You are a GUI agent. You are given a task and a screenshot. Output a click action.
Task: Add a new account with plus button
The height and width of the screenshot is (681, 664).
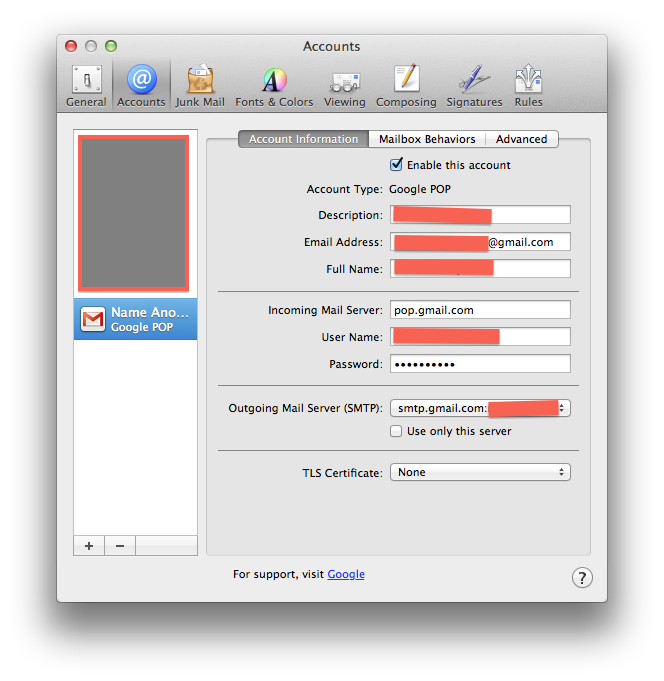click(x=89, y=546)
